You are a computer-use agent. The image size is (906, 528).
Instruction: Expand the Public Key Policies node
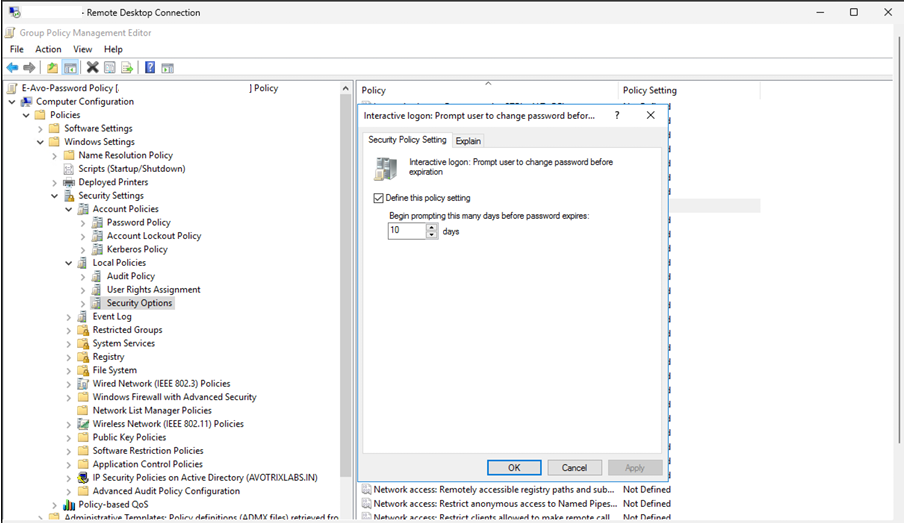pos(69,437)
